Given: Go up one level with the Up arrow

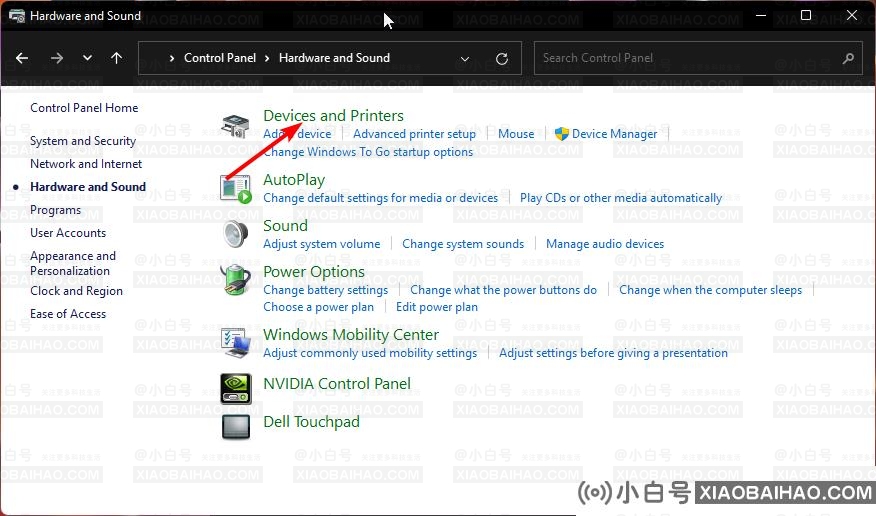Looking at the screenshot, I should coord(116,58).
